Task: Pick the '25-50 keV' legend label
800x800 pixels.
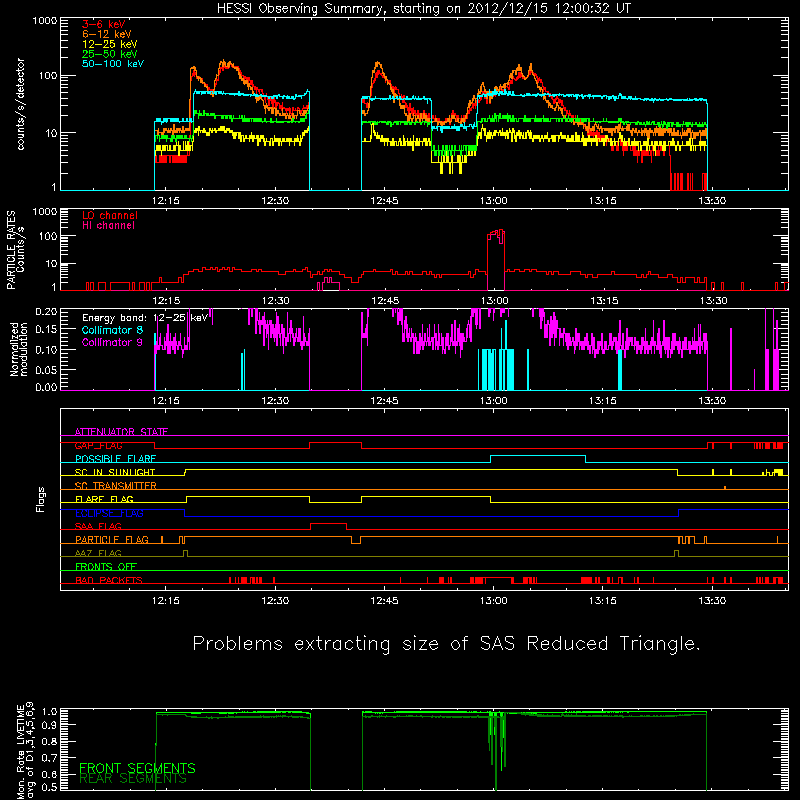Action: tap(109, 54)
